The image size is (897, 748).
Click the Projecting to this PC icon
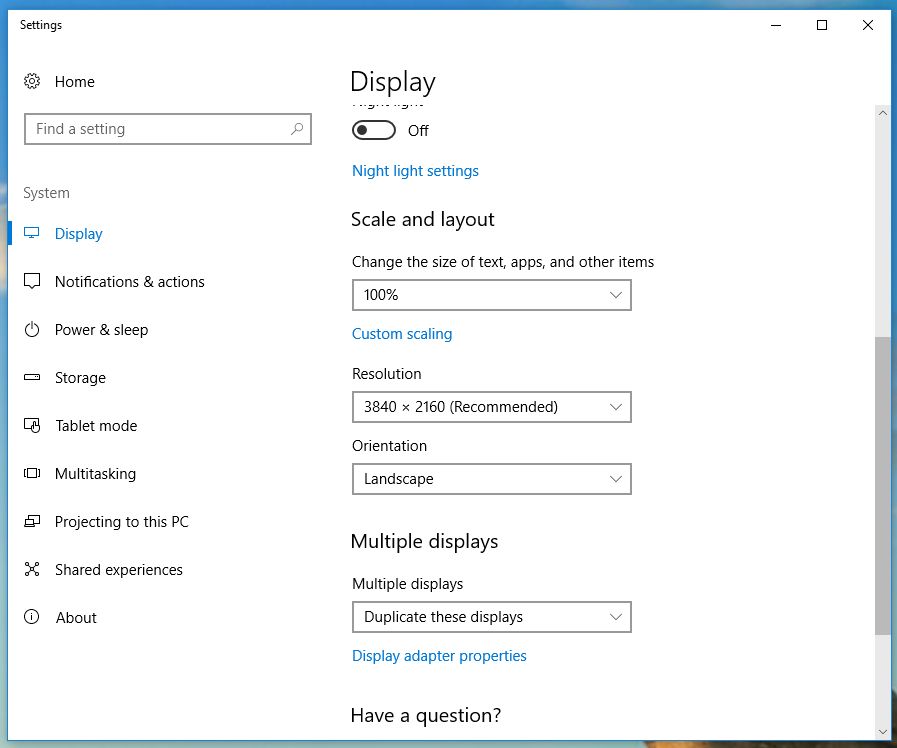[31, 521]
